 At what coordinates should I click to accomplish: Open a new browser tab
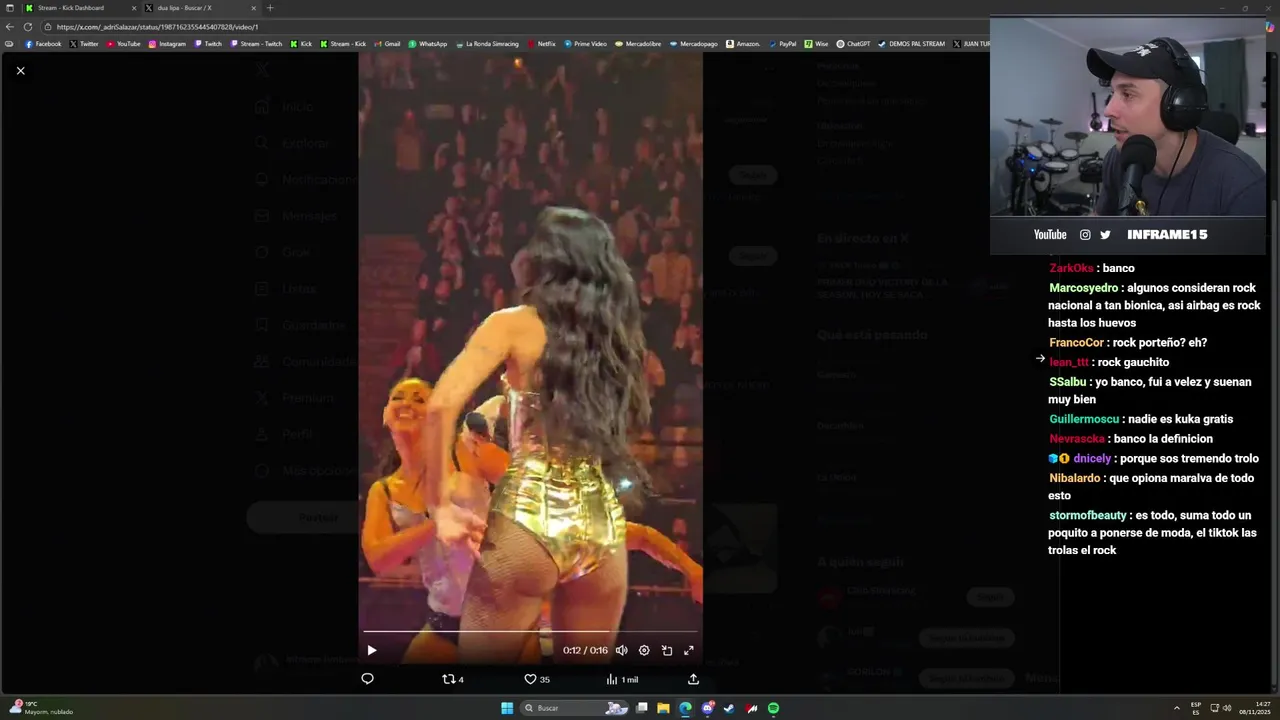tap(270, 8)
